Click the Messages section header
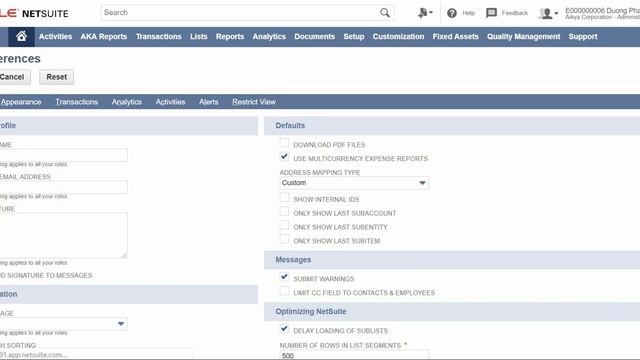 tap(452, 260)
